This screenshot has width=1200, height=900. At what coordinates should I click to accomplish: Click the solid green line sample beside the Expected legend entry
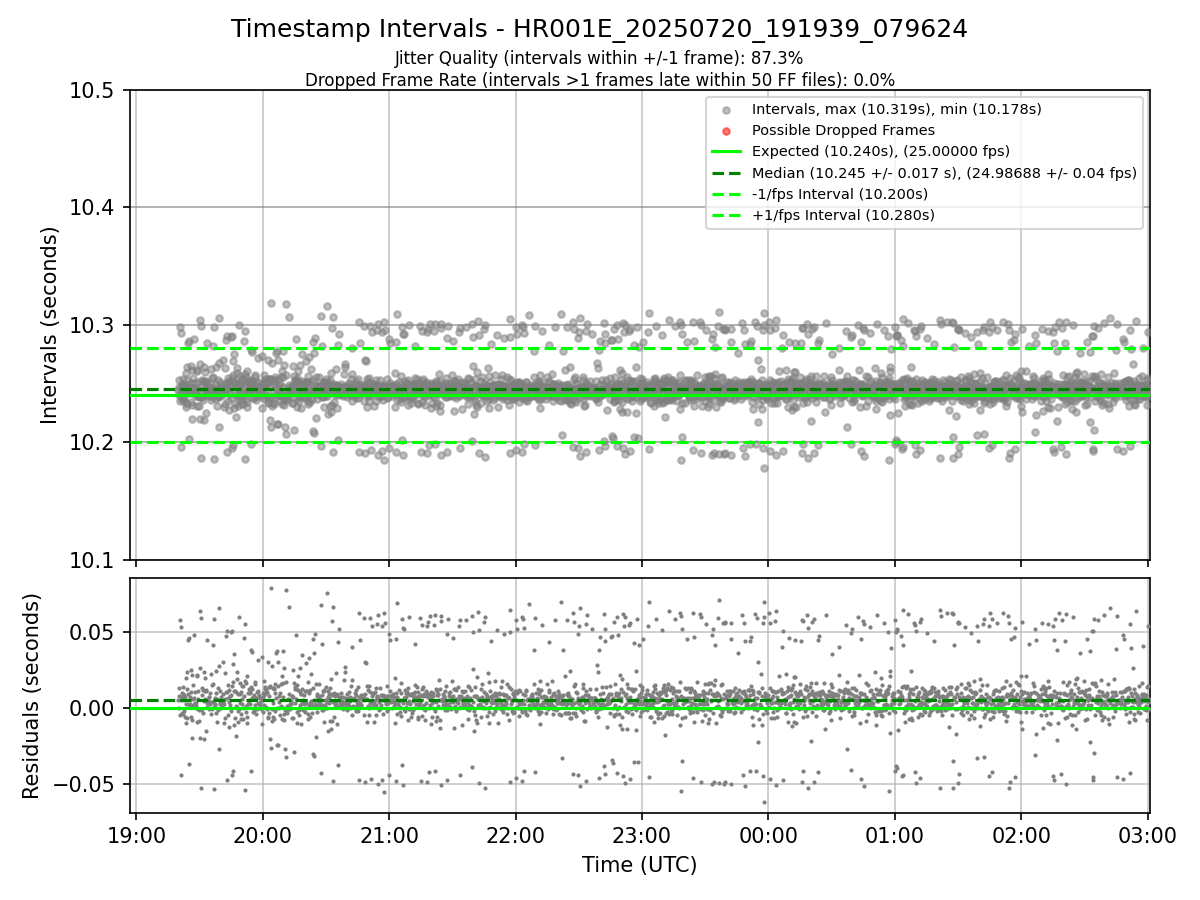[727, 152]
